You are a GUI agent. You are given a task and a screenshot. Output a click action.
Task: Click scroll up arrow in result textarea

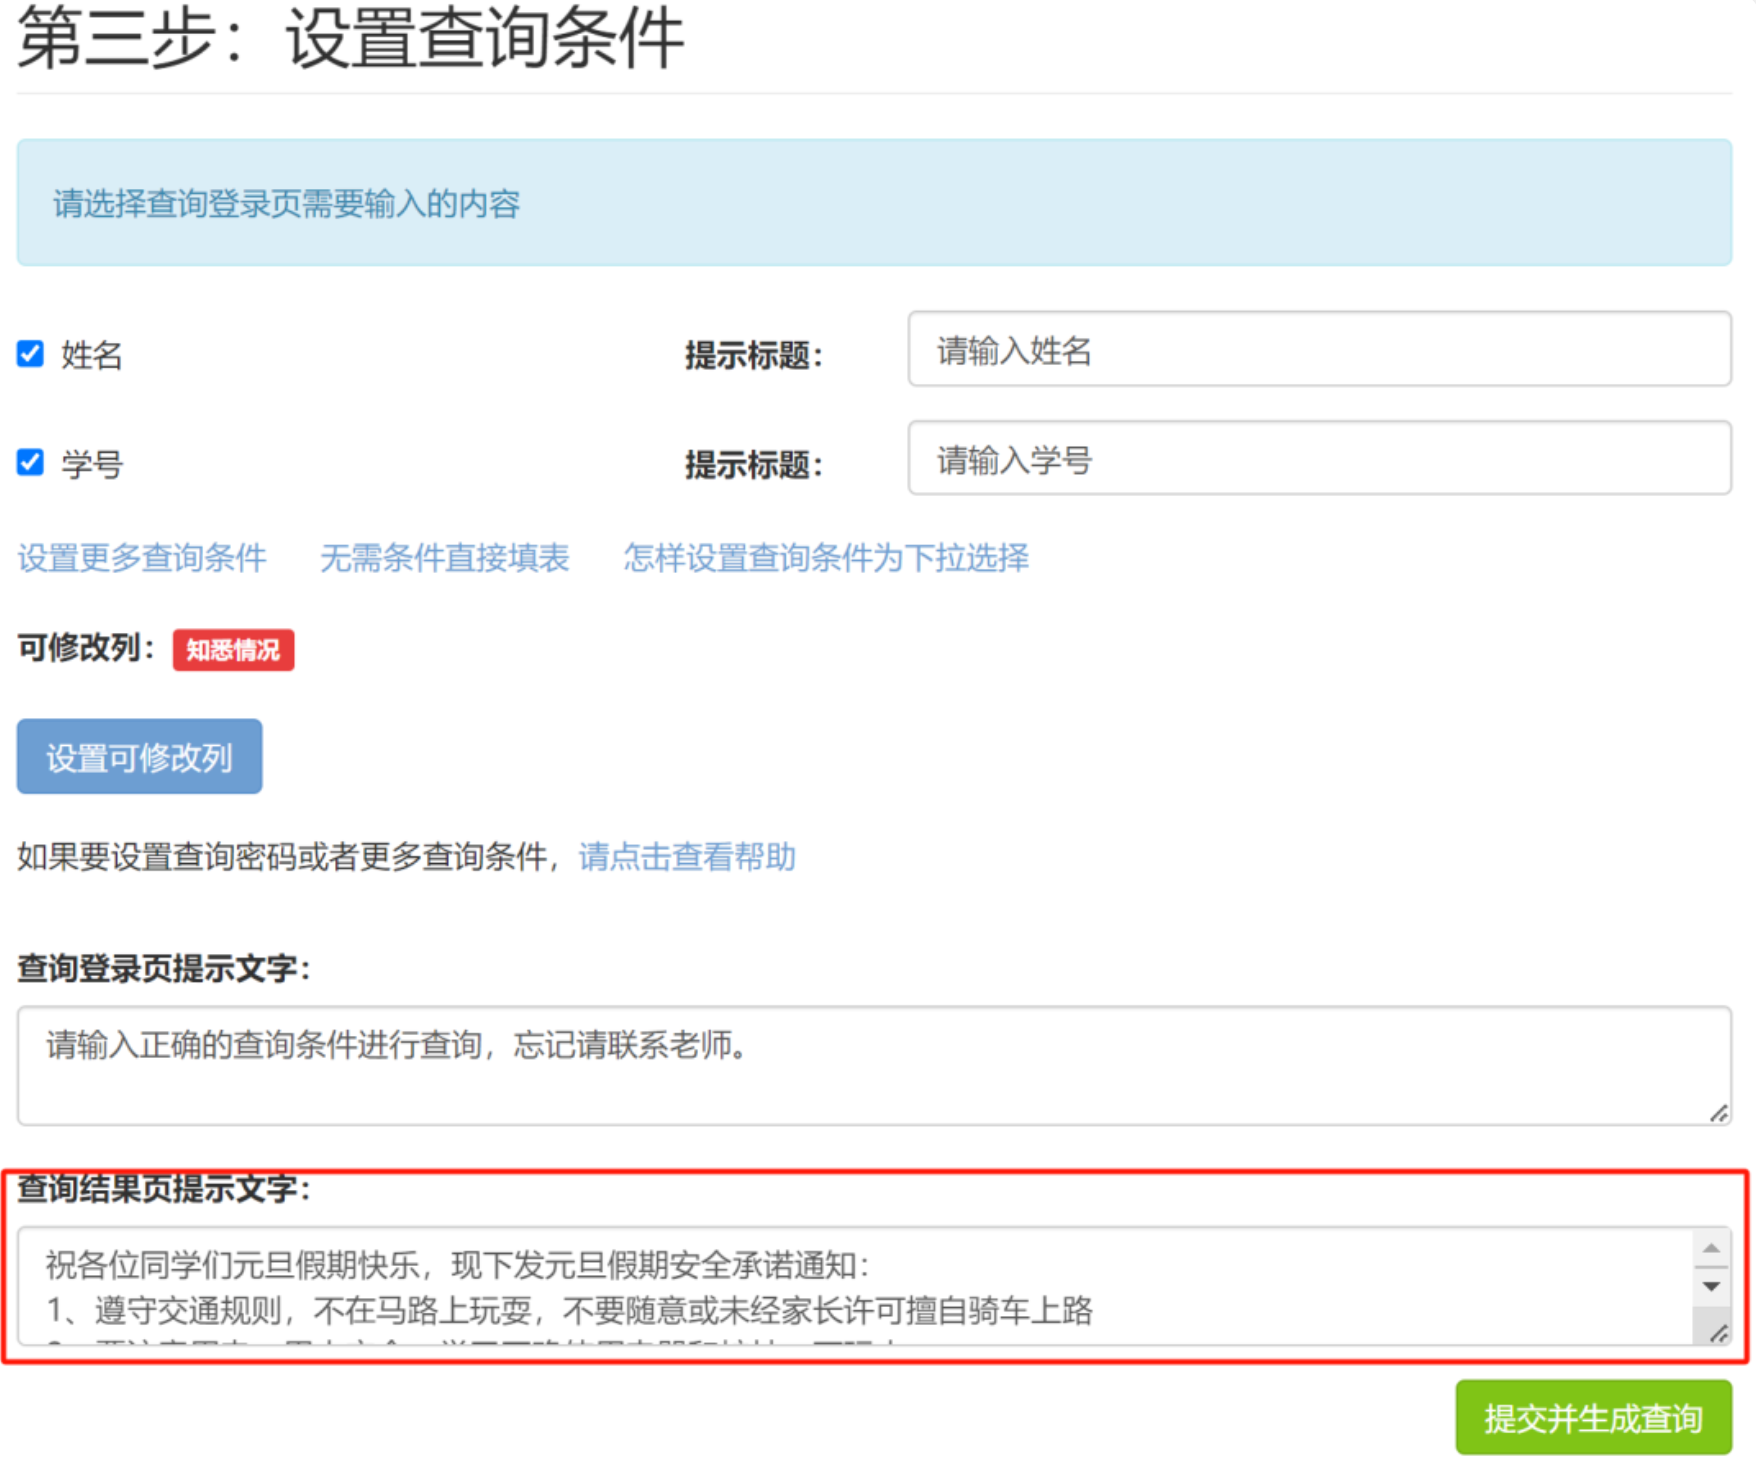tap(1711, 1248)
